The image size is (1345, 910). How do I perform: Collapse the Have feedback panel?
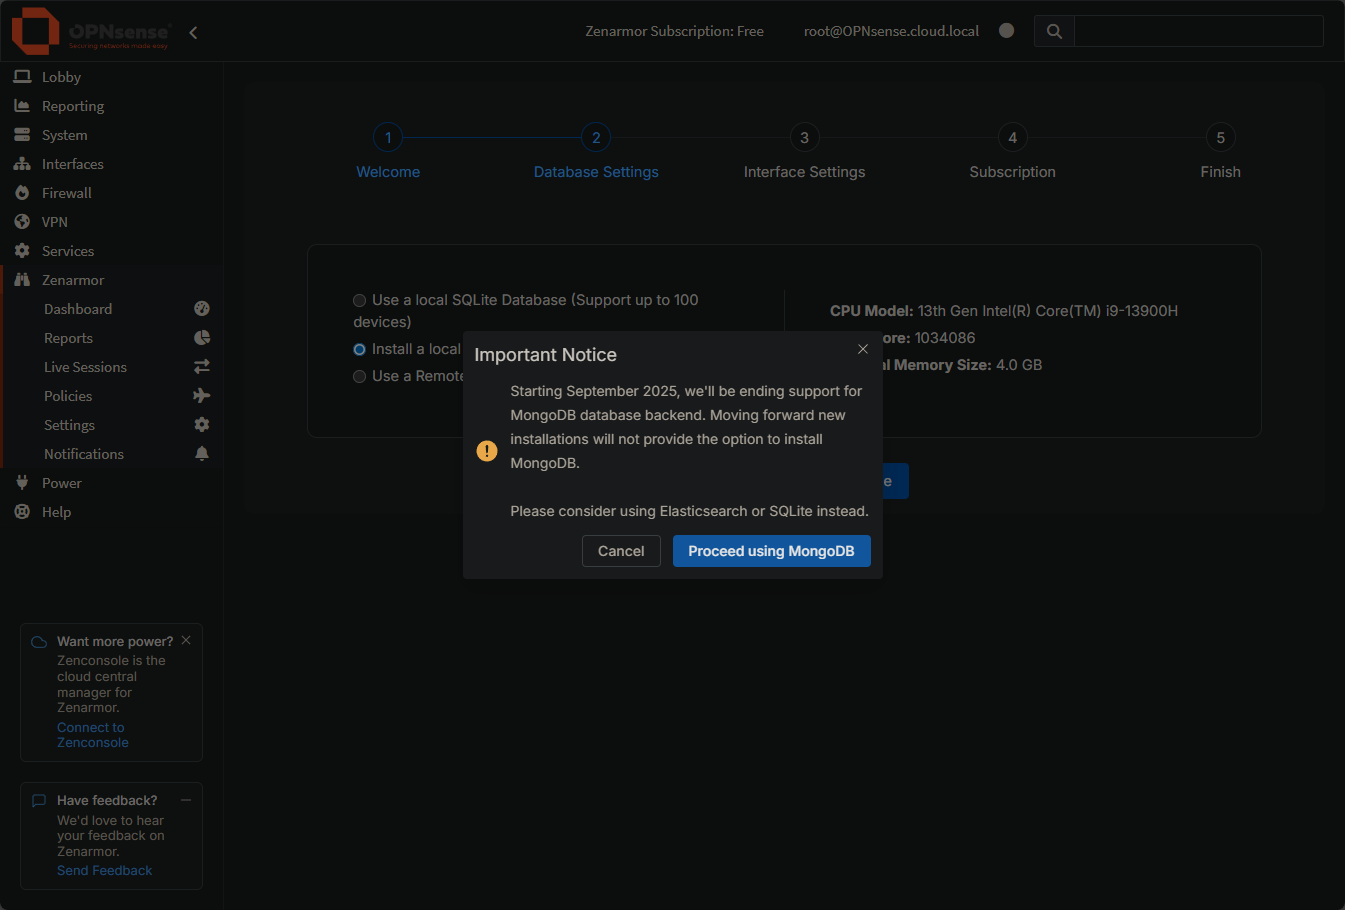click(184, 799)
